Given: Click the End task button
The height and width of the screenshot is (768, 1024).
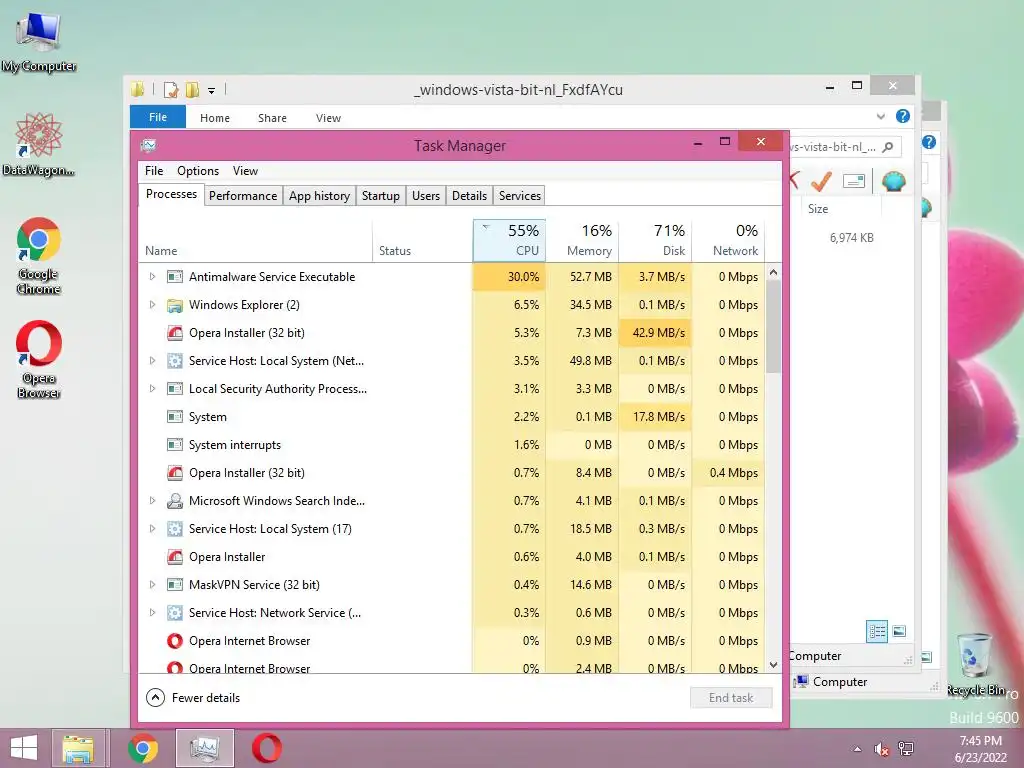Looking at the screenshot, I should [x=731, y=697].
